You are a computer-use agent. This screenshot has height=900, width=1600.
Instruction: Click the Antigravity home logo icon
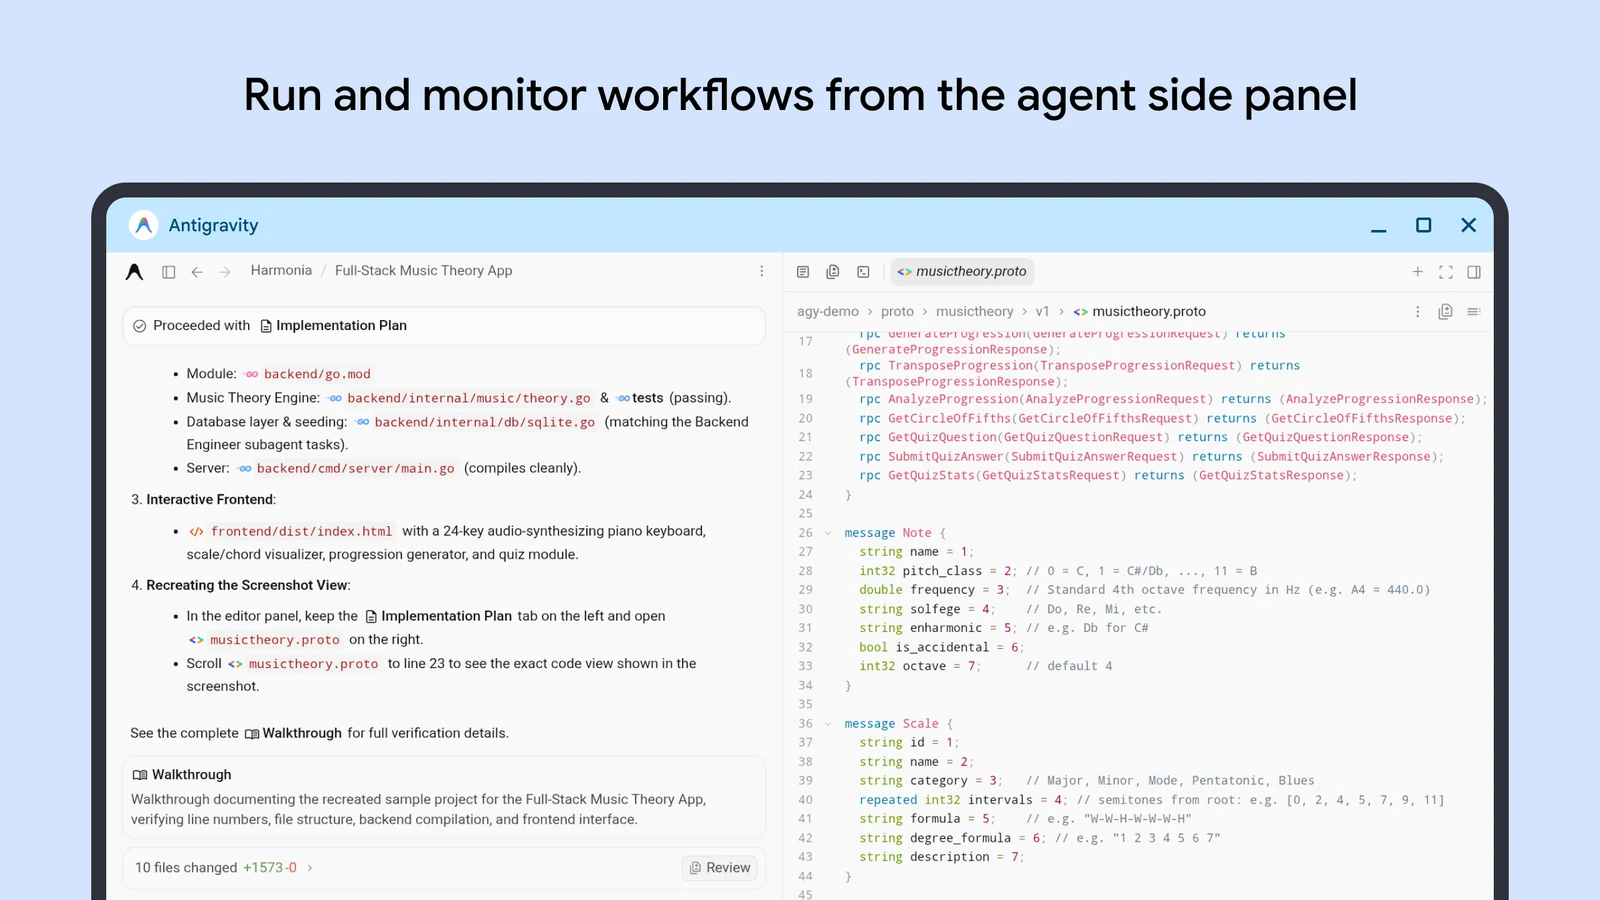(x=134, y=272)
